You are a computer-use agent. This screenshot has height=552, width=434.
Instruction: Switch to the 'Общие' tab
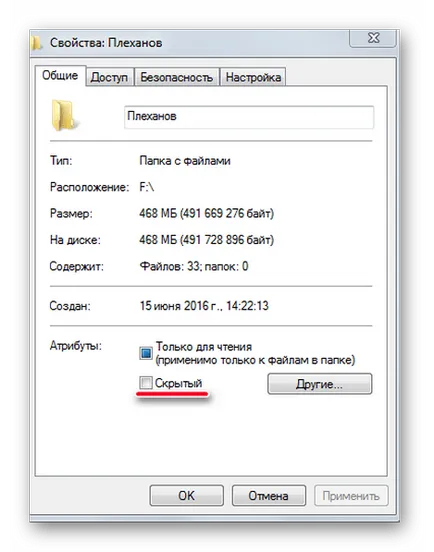tap(60, 75)
